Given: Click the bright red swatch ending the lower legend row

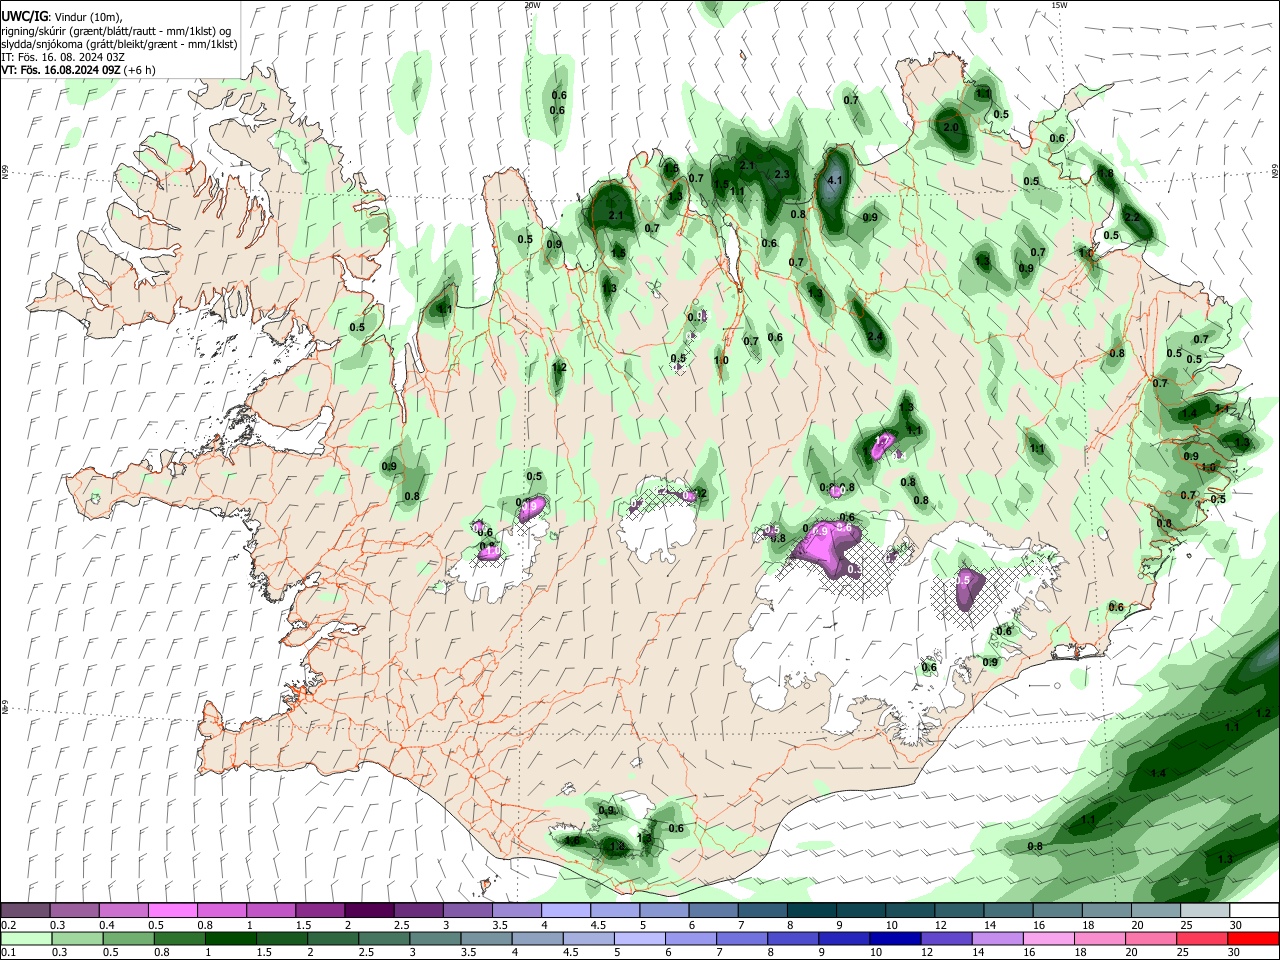Looking at the screenshot, I should (1254, 938).
